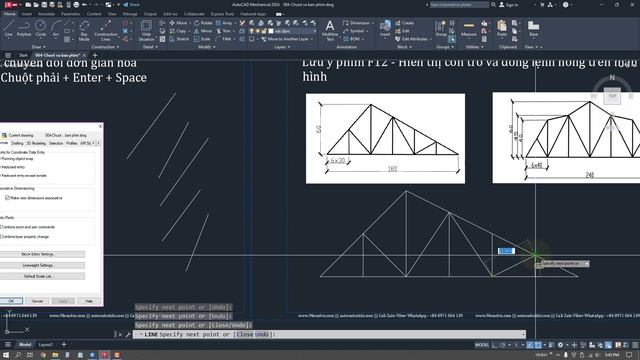Expand the Modify panel

[207, 47]
